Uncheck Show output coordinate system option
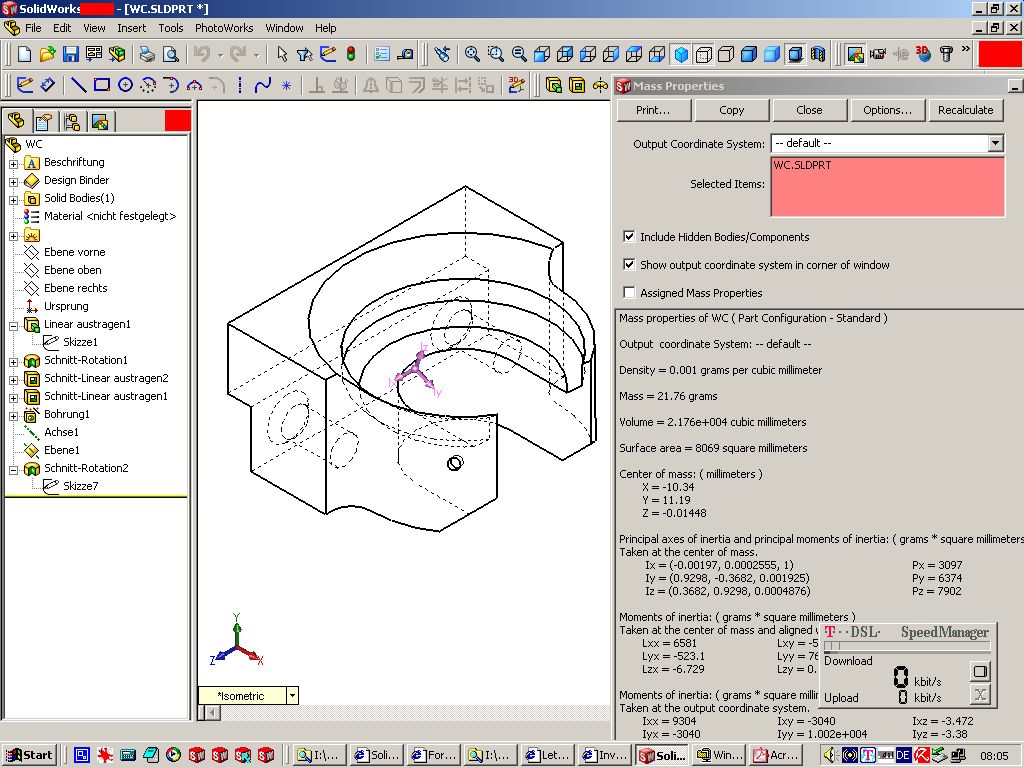Image resolution: width=1024 pixels, height=768 pixels. tap(629, 265)
